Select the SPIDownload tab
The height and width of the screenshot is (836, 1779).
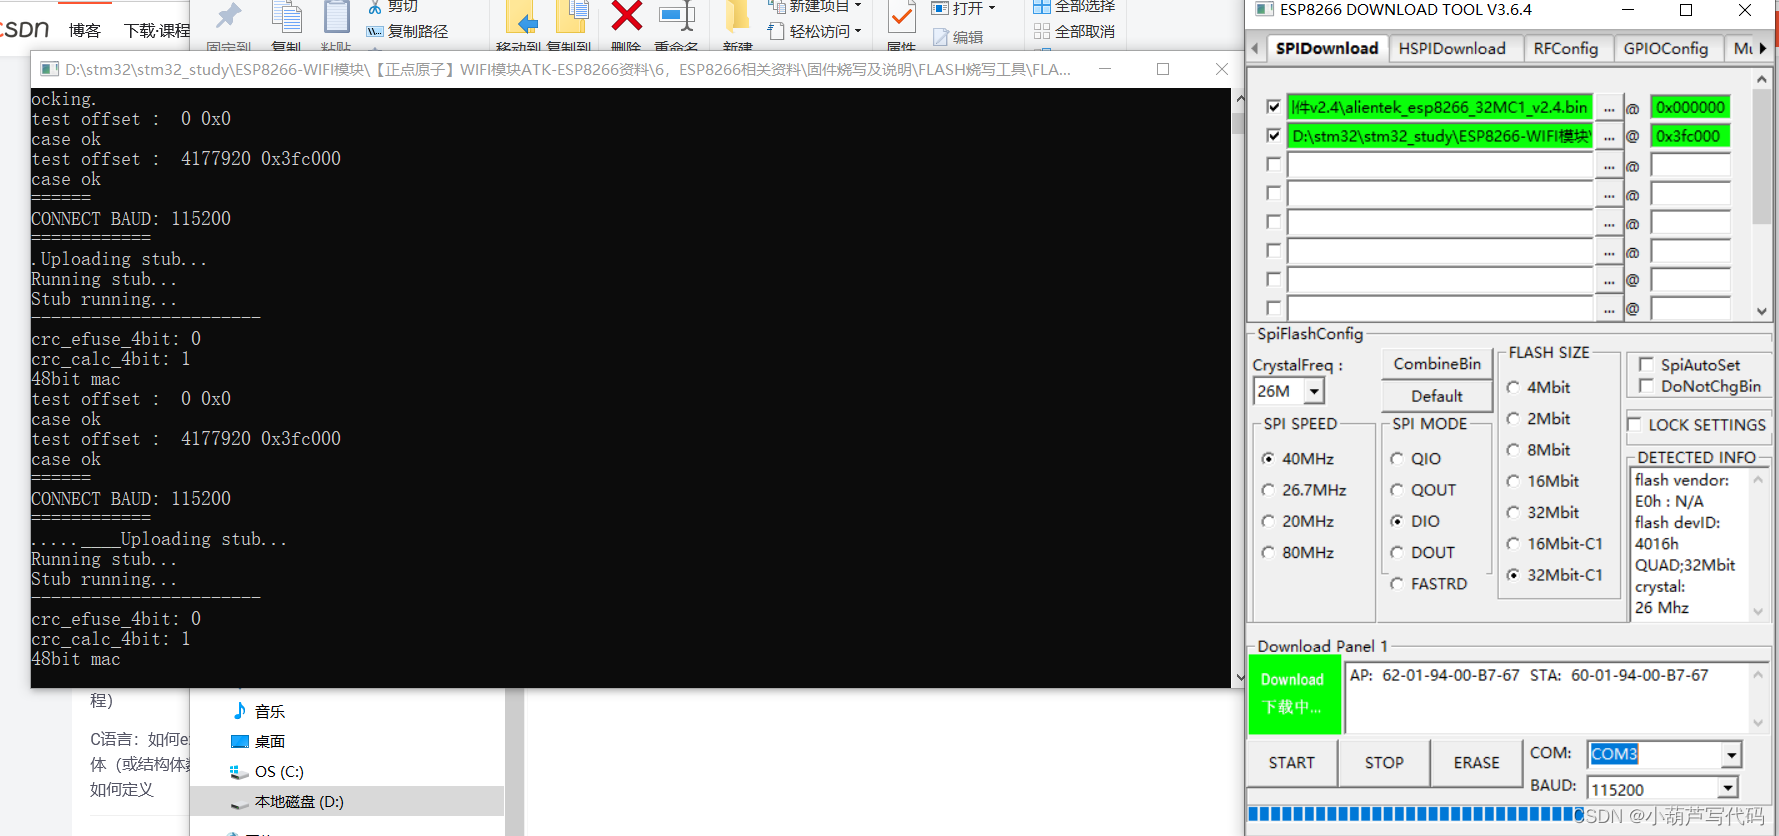1327,48
